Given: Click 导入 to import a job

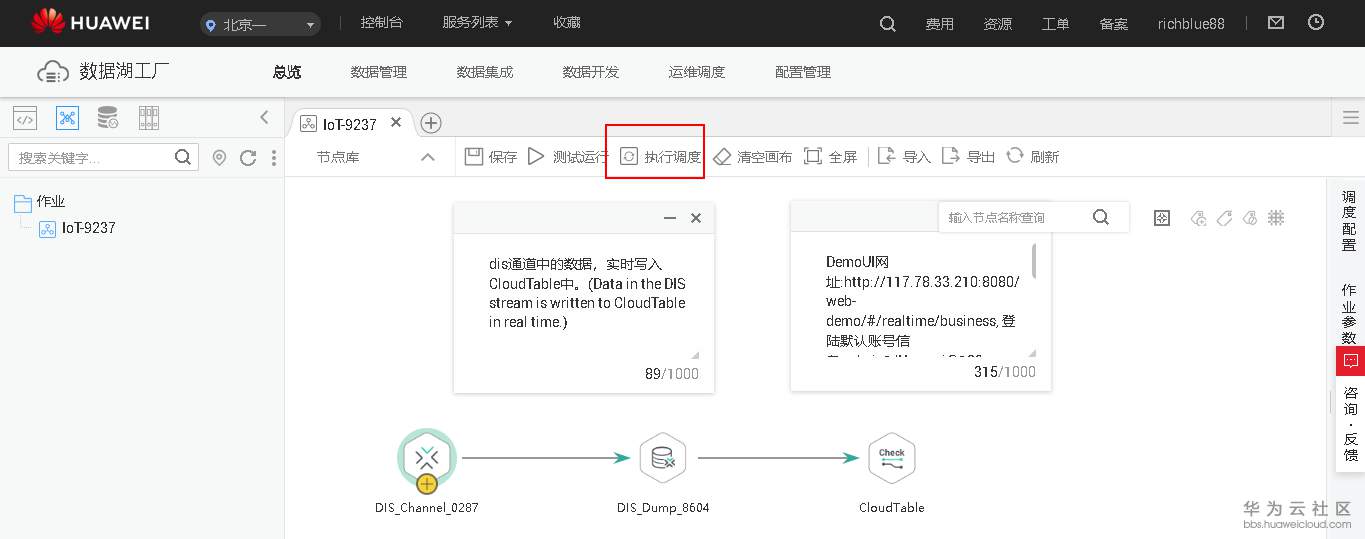Looking at the screenshot, I should [905, 157].
